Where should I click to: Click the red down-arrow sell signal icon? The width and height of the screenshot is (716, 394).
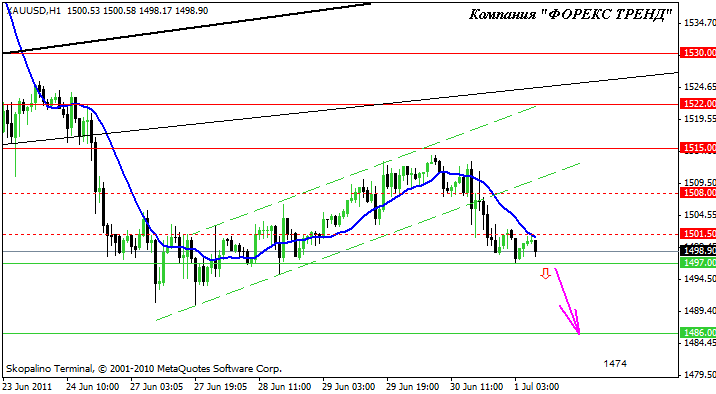click(545, 273)
